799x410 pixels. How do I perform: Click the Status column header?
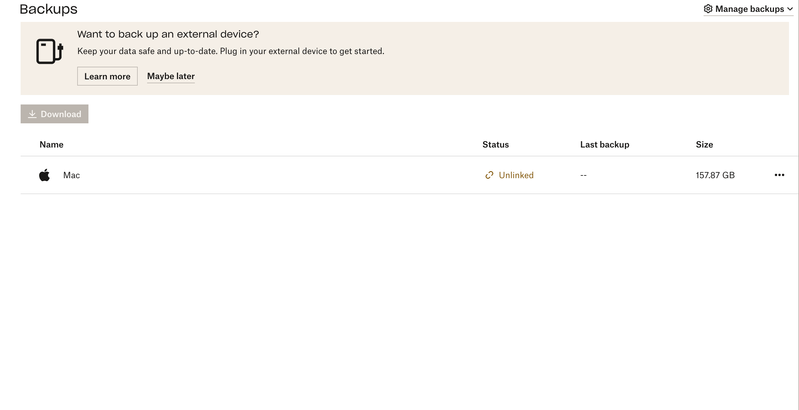495,145
